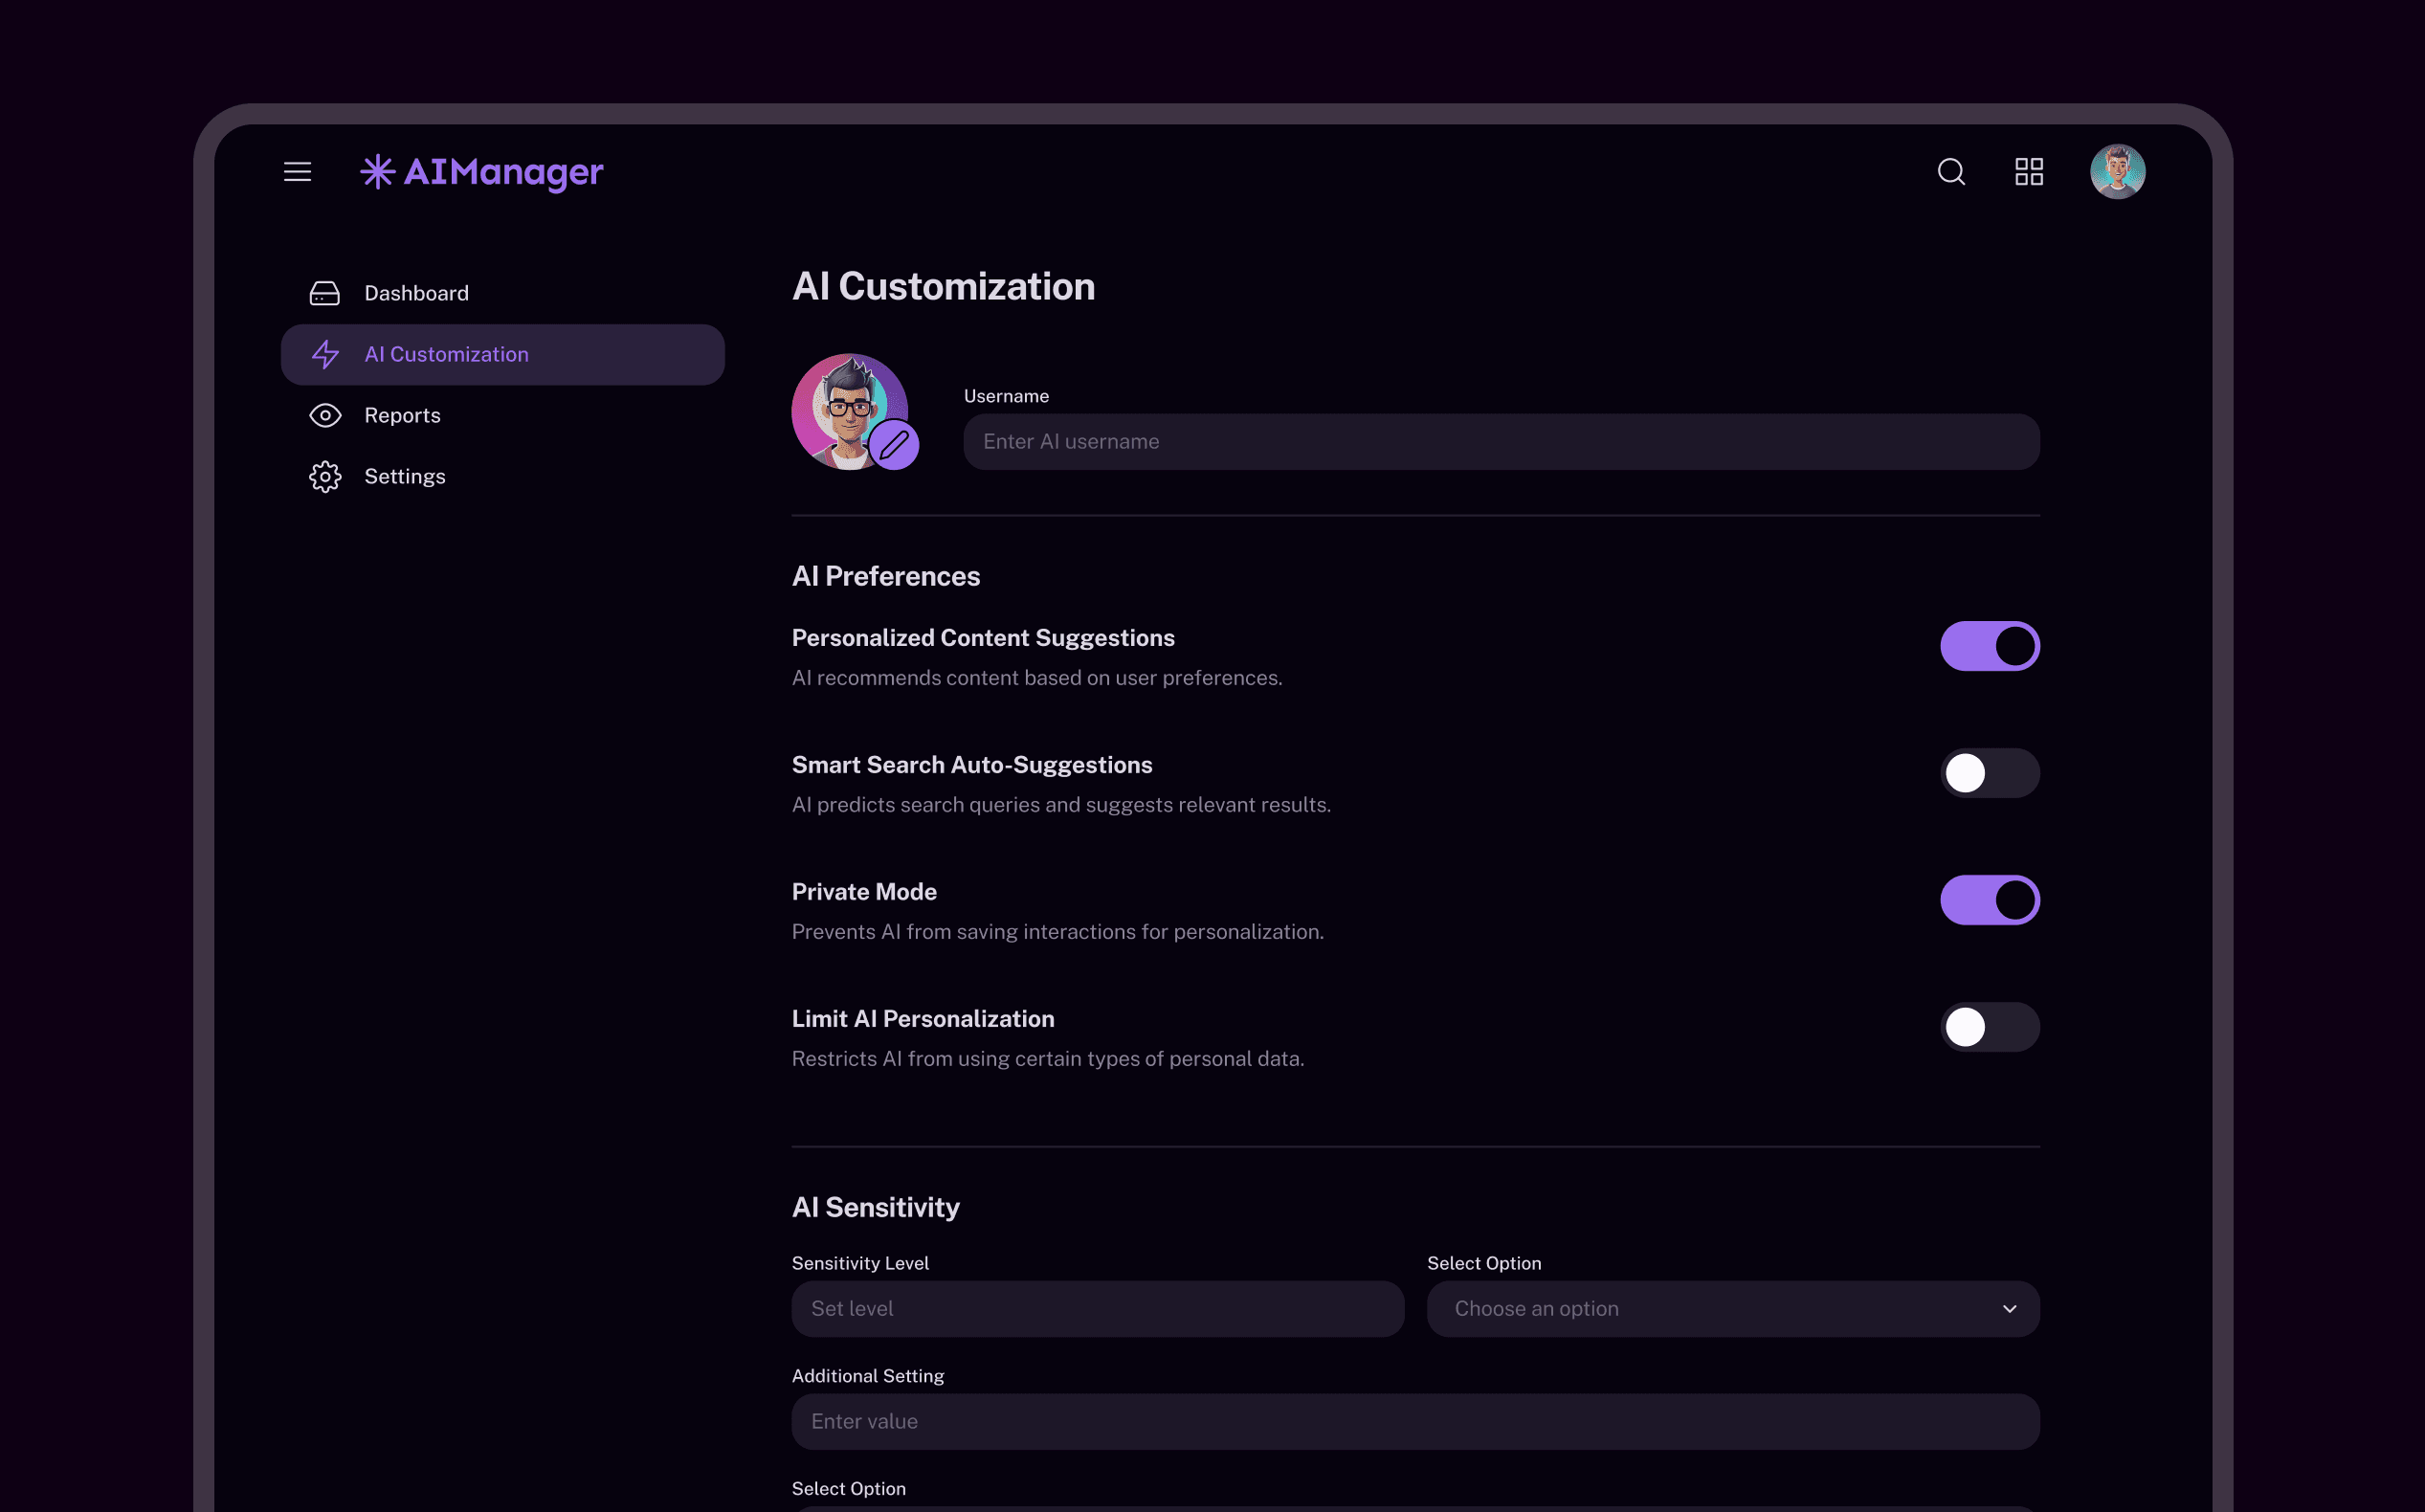
Task: Click the search magnifier icon
Action: [1951, 172]
